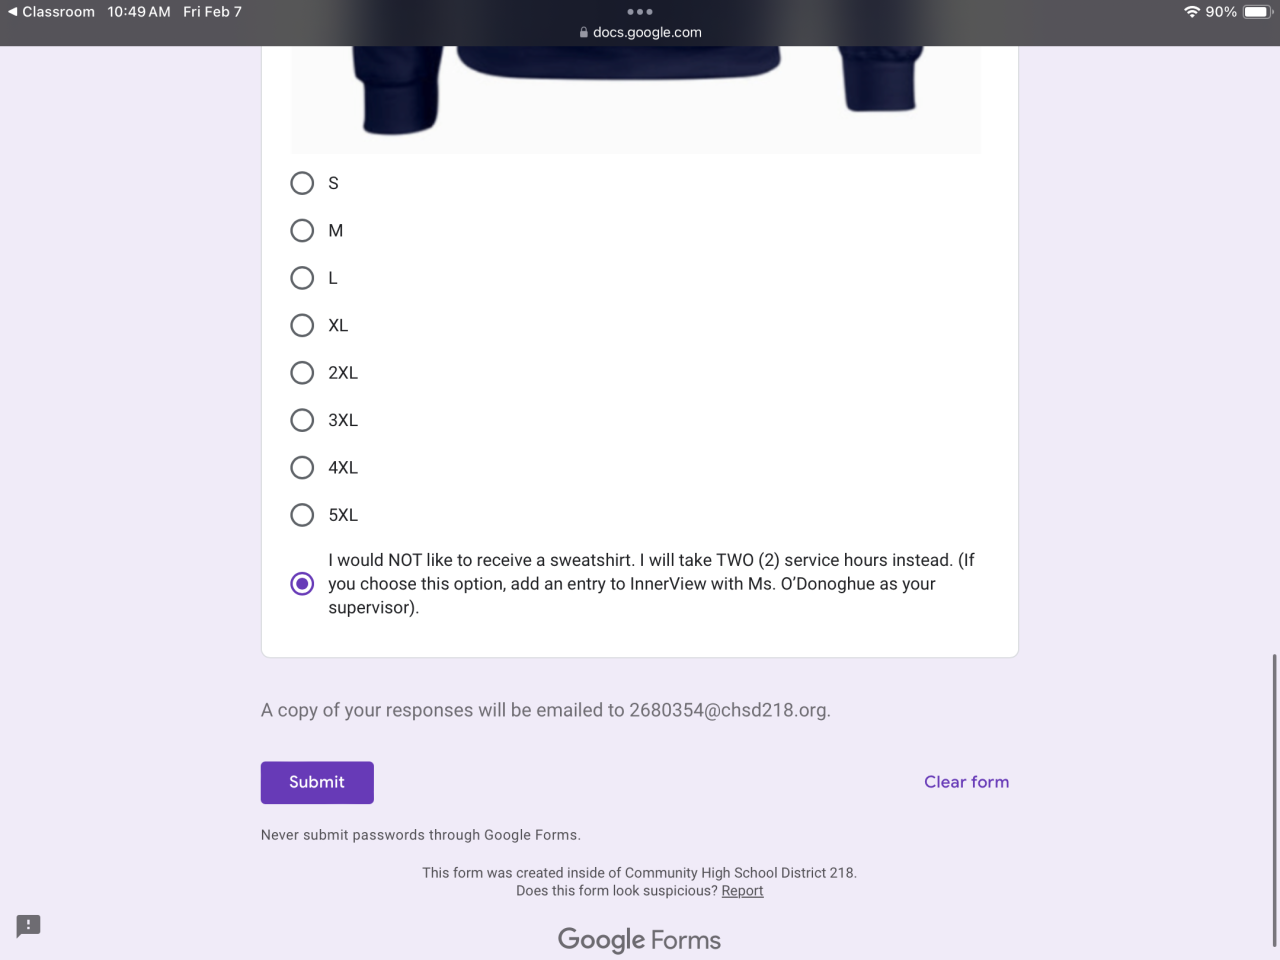Choose size M option
The height and width of the screenshot is (960, 1280).
coord(302,231)
